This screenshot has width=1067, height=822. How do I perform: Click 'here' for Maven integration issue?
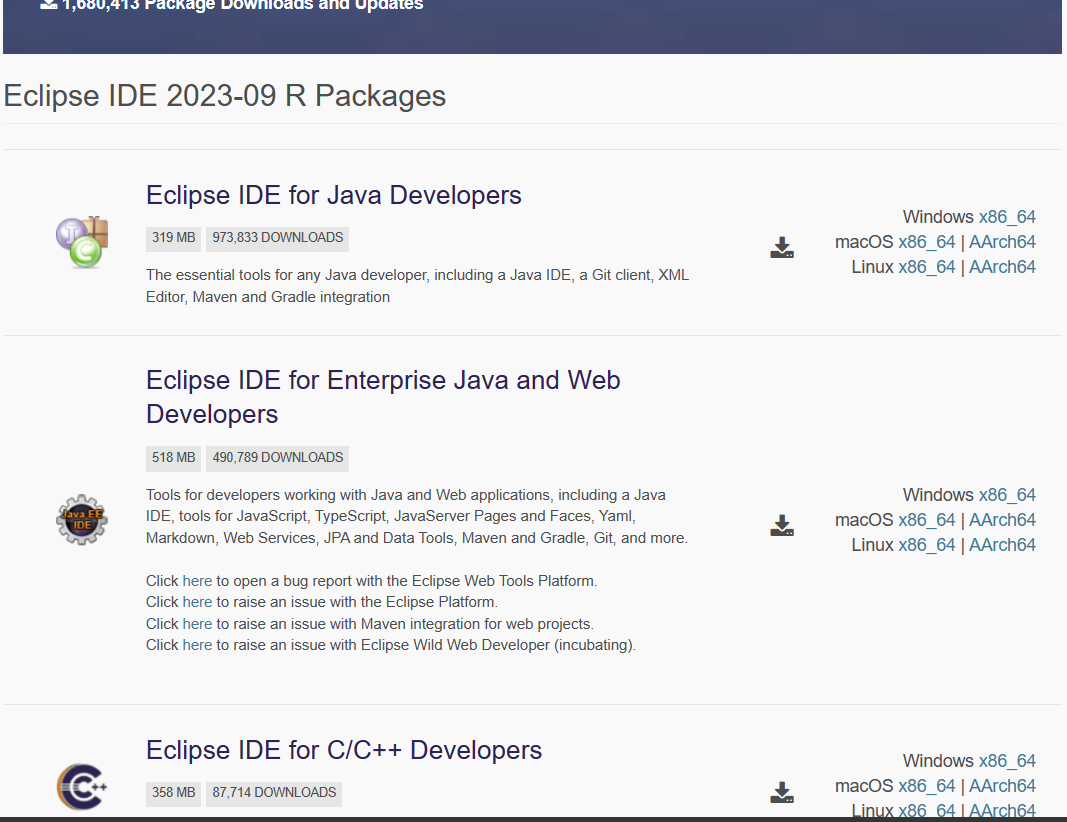point(197,624)
